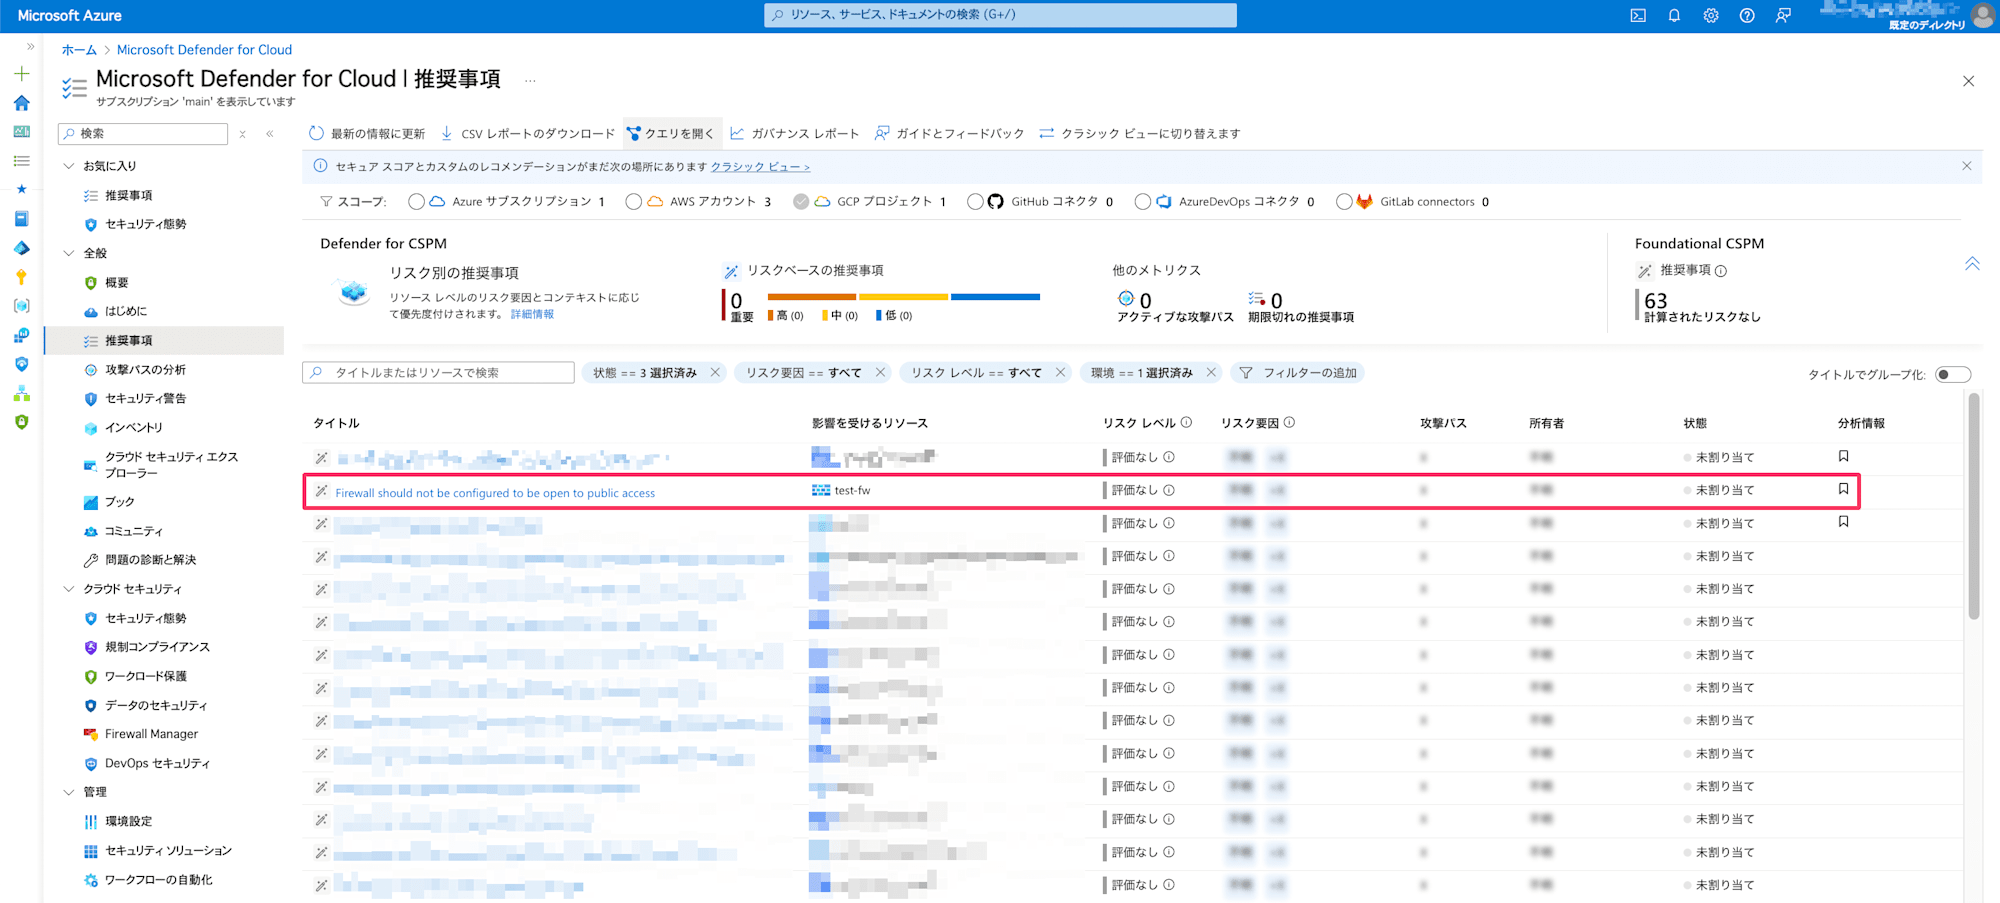Click フィルターの追加 button
Viewport: 2000px width, 903px height.
pyautogui.click(x=1298, y=372)
